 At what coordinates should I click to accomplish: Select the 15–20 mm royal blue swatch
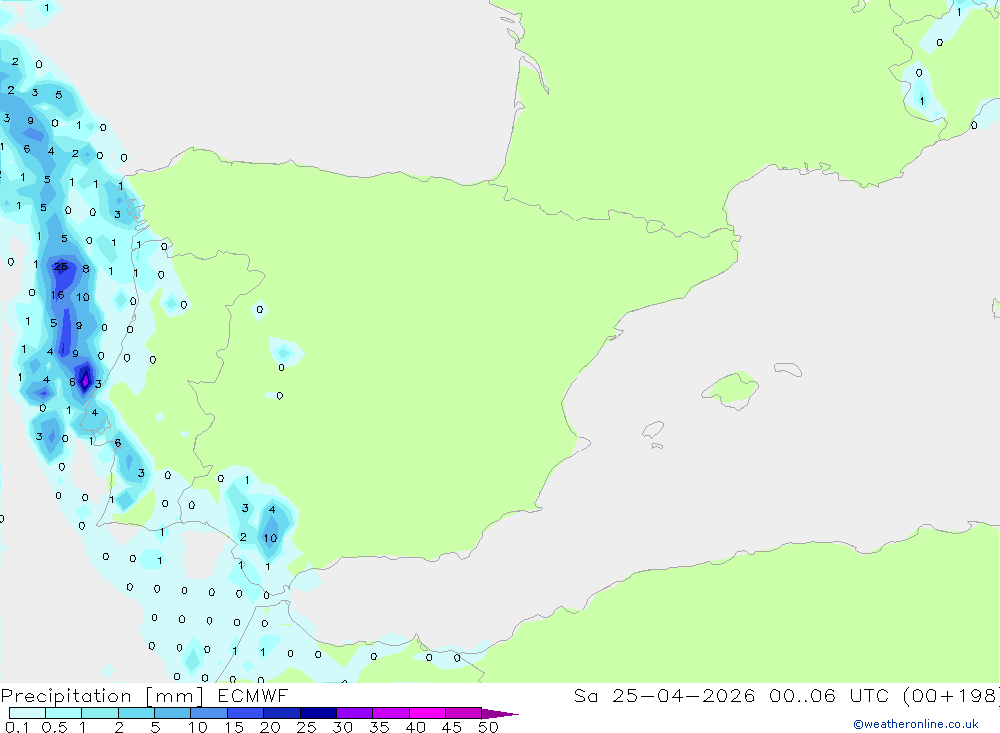coord(245,713)
